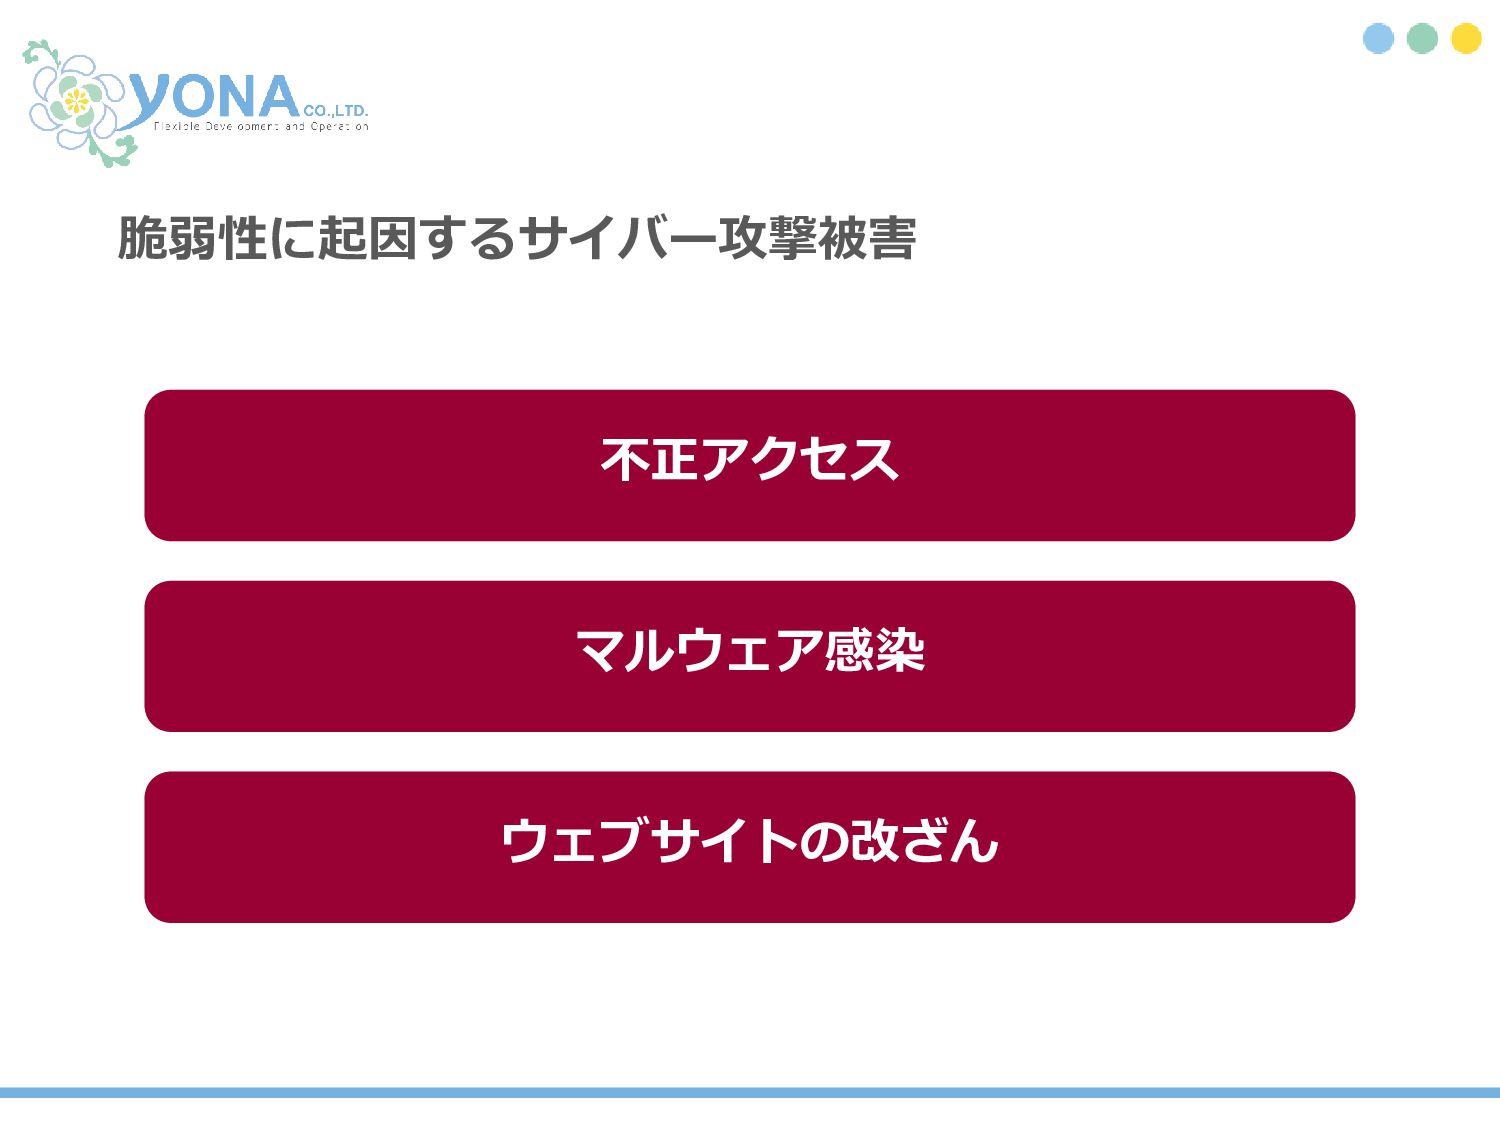Click the green vine flourish above the flower
The width and height of the screenshot is (1500, 1125).
pos(42,52)
